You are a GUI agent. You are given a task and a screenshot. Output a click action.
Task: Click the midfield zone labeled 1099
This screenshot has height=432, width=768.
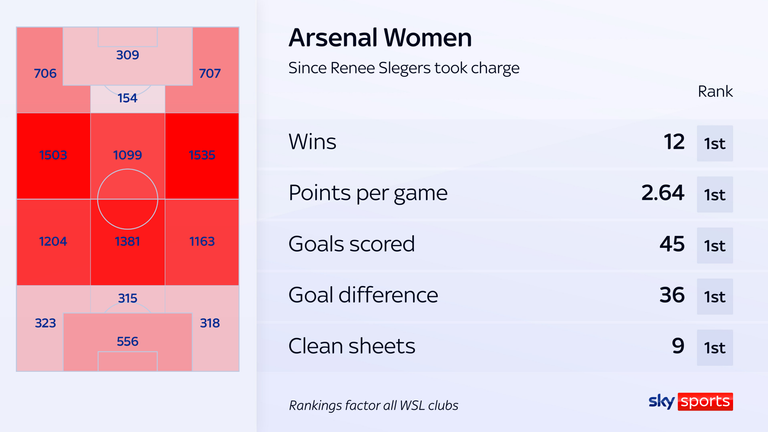pos(127,156)
